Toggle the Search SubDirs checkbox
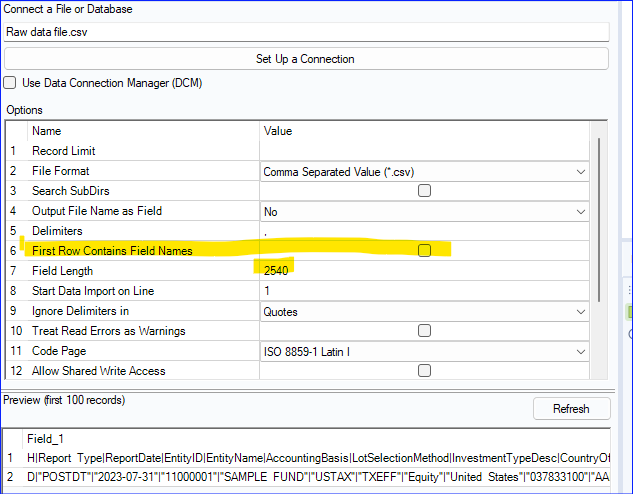This screenshot has height=494, width=633. [424, 191]
